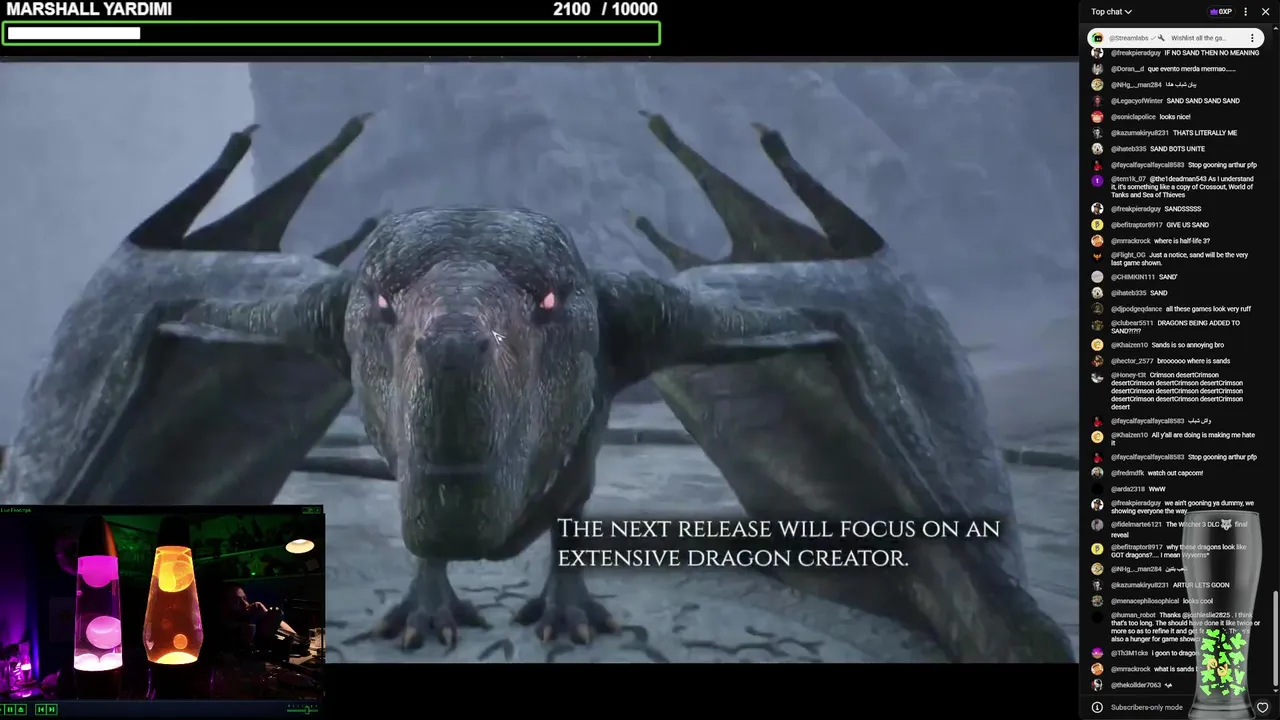Click the avatar of @fidelmarte6121
Image resolution: width=1280 pixels, height=720 pixels.
pos(1097,525)
